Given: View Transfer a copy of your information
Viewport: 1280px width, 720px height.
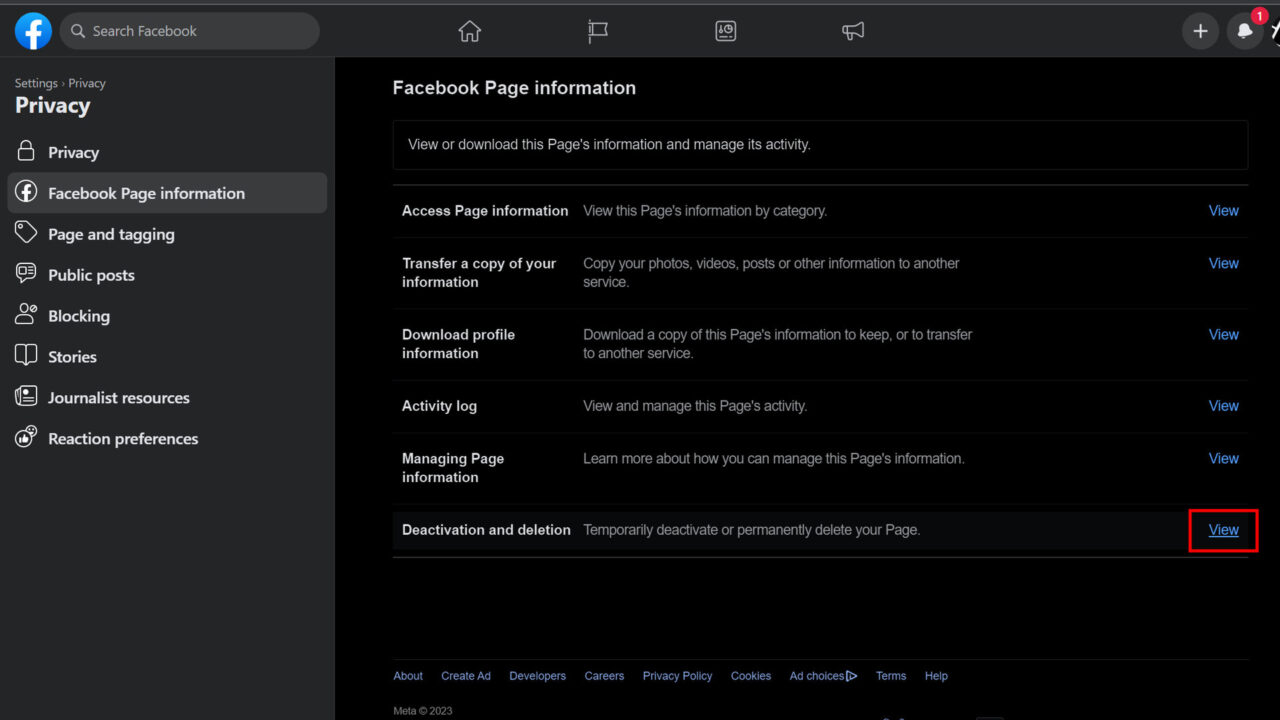Looking at the screenshot, I should tap(1223, 263).
